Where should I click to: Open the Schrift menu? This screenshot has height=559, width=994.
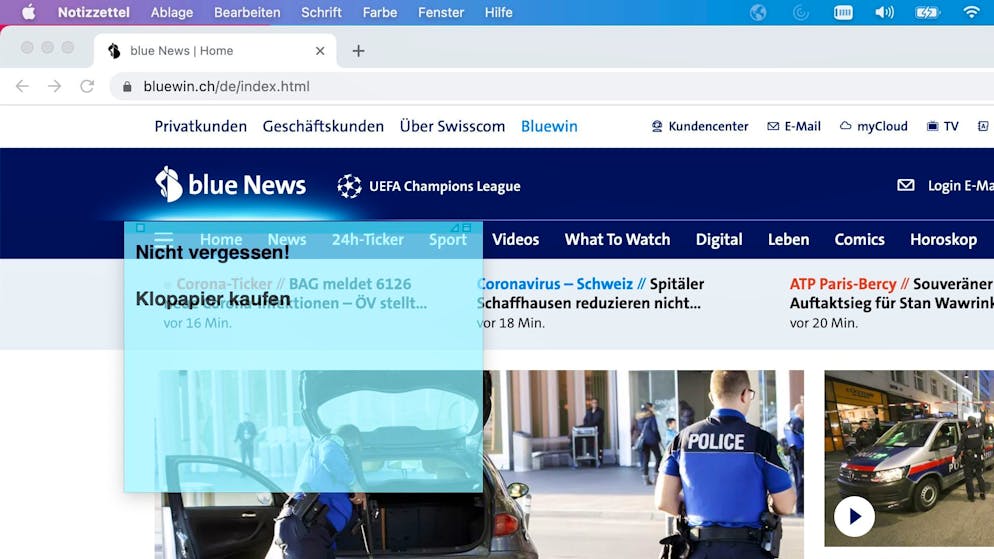pos(321,12)
